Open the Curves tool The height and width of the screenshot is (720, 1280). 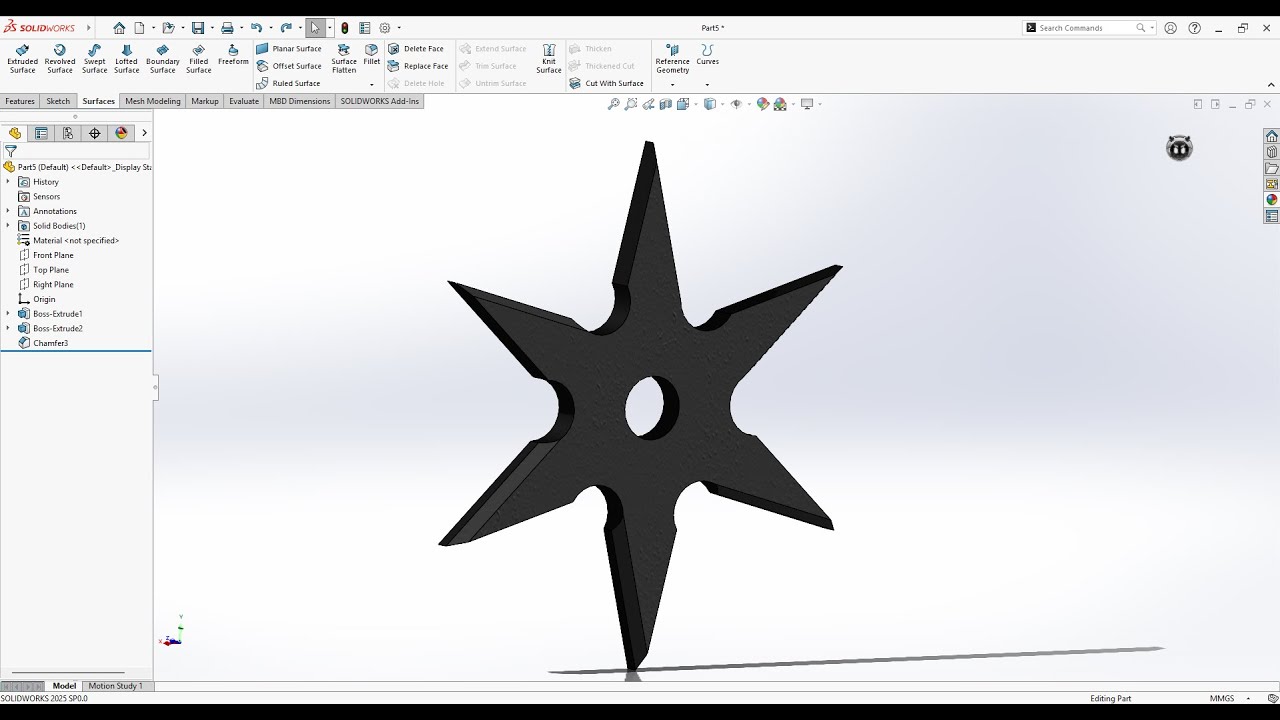[x=707, y=55]
